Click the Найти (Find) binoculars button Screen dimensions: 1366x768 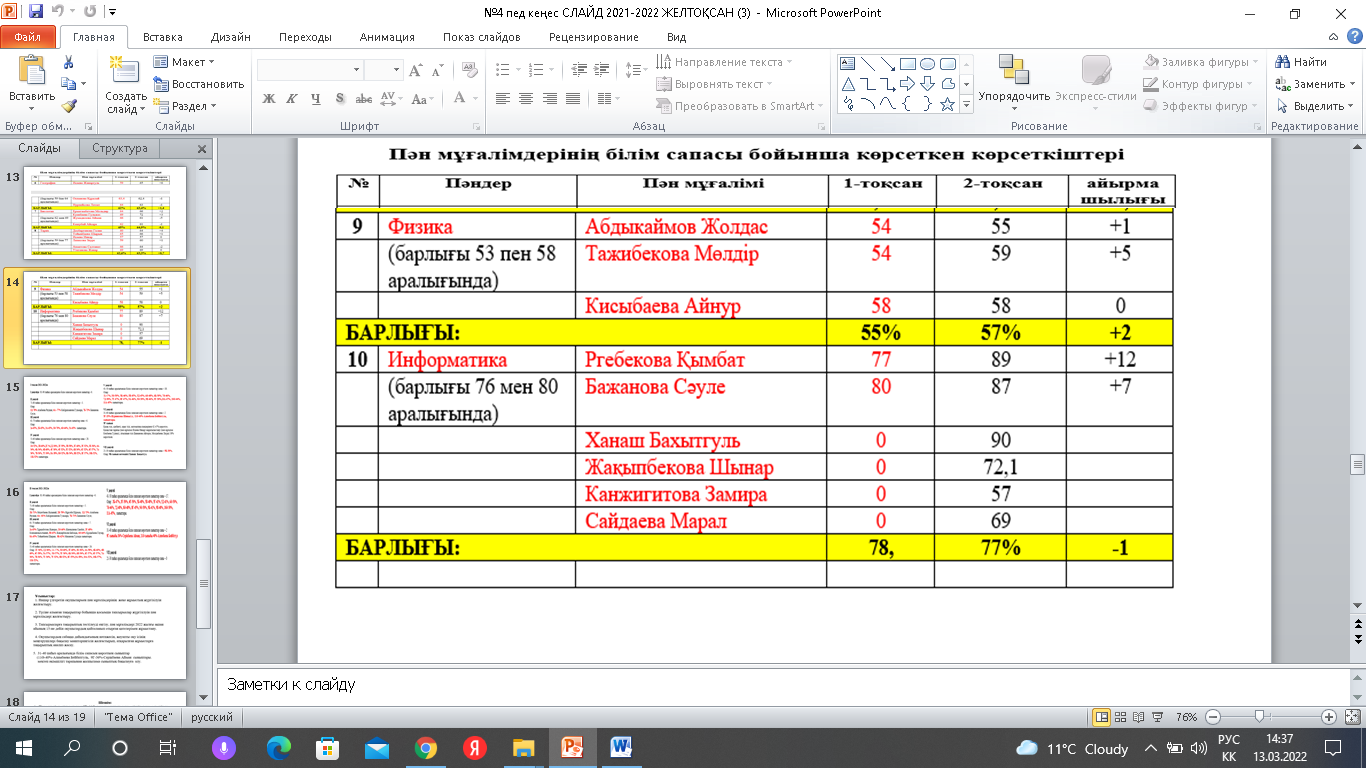coord(1300,62)
